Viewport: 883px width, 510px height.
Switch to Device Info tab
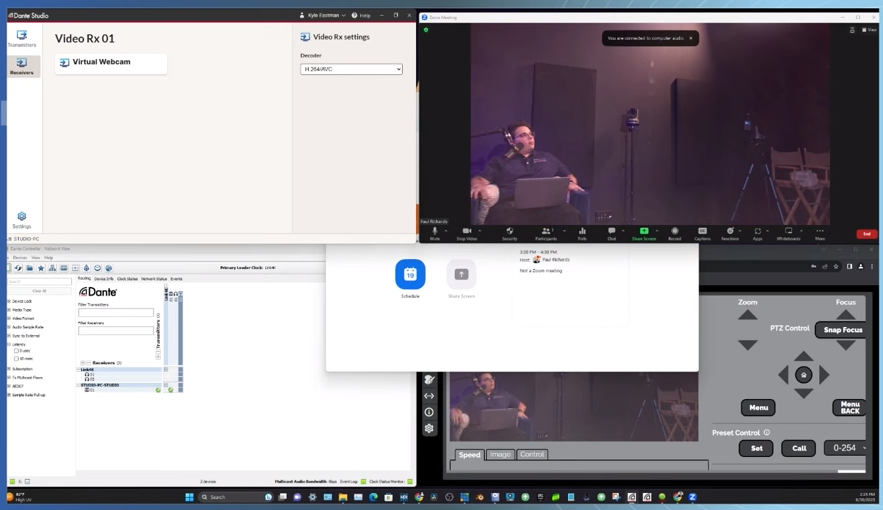tap(104, 279)
